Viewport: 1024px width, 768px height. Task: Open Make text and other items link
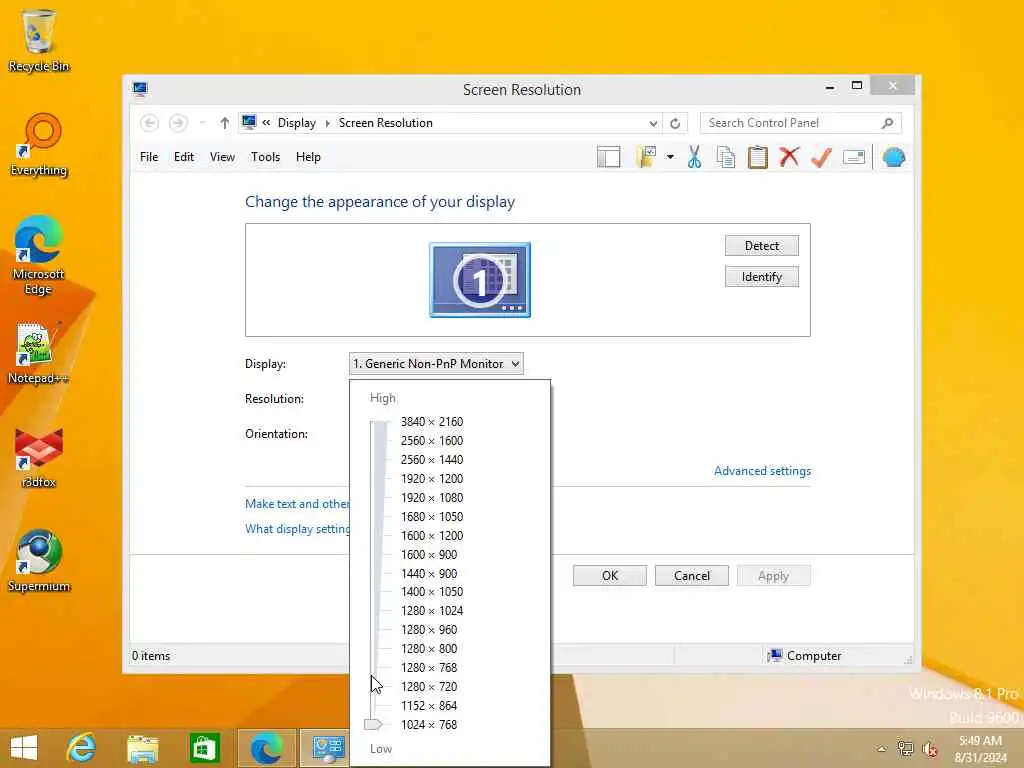click(x=297, y=504)
